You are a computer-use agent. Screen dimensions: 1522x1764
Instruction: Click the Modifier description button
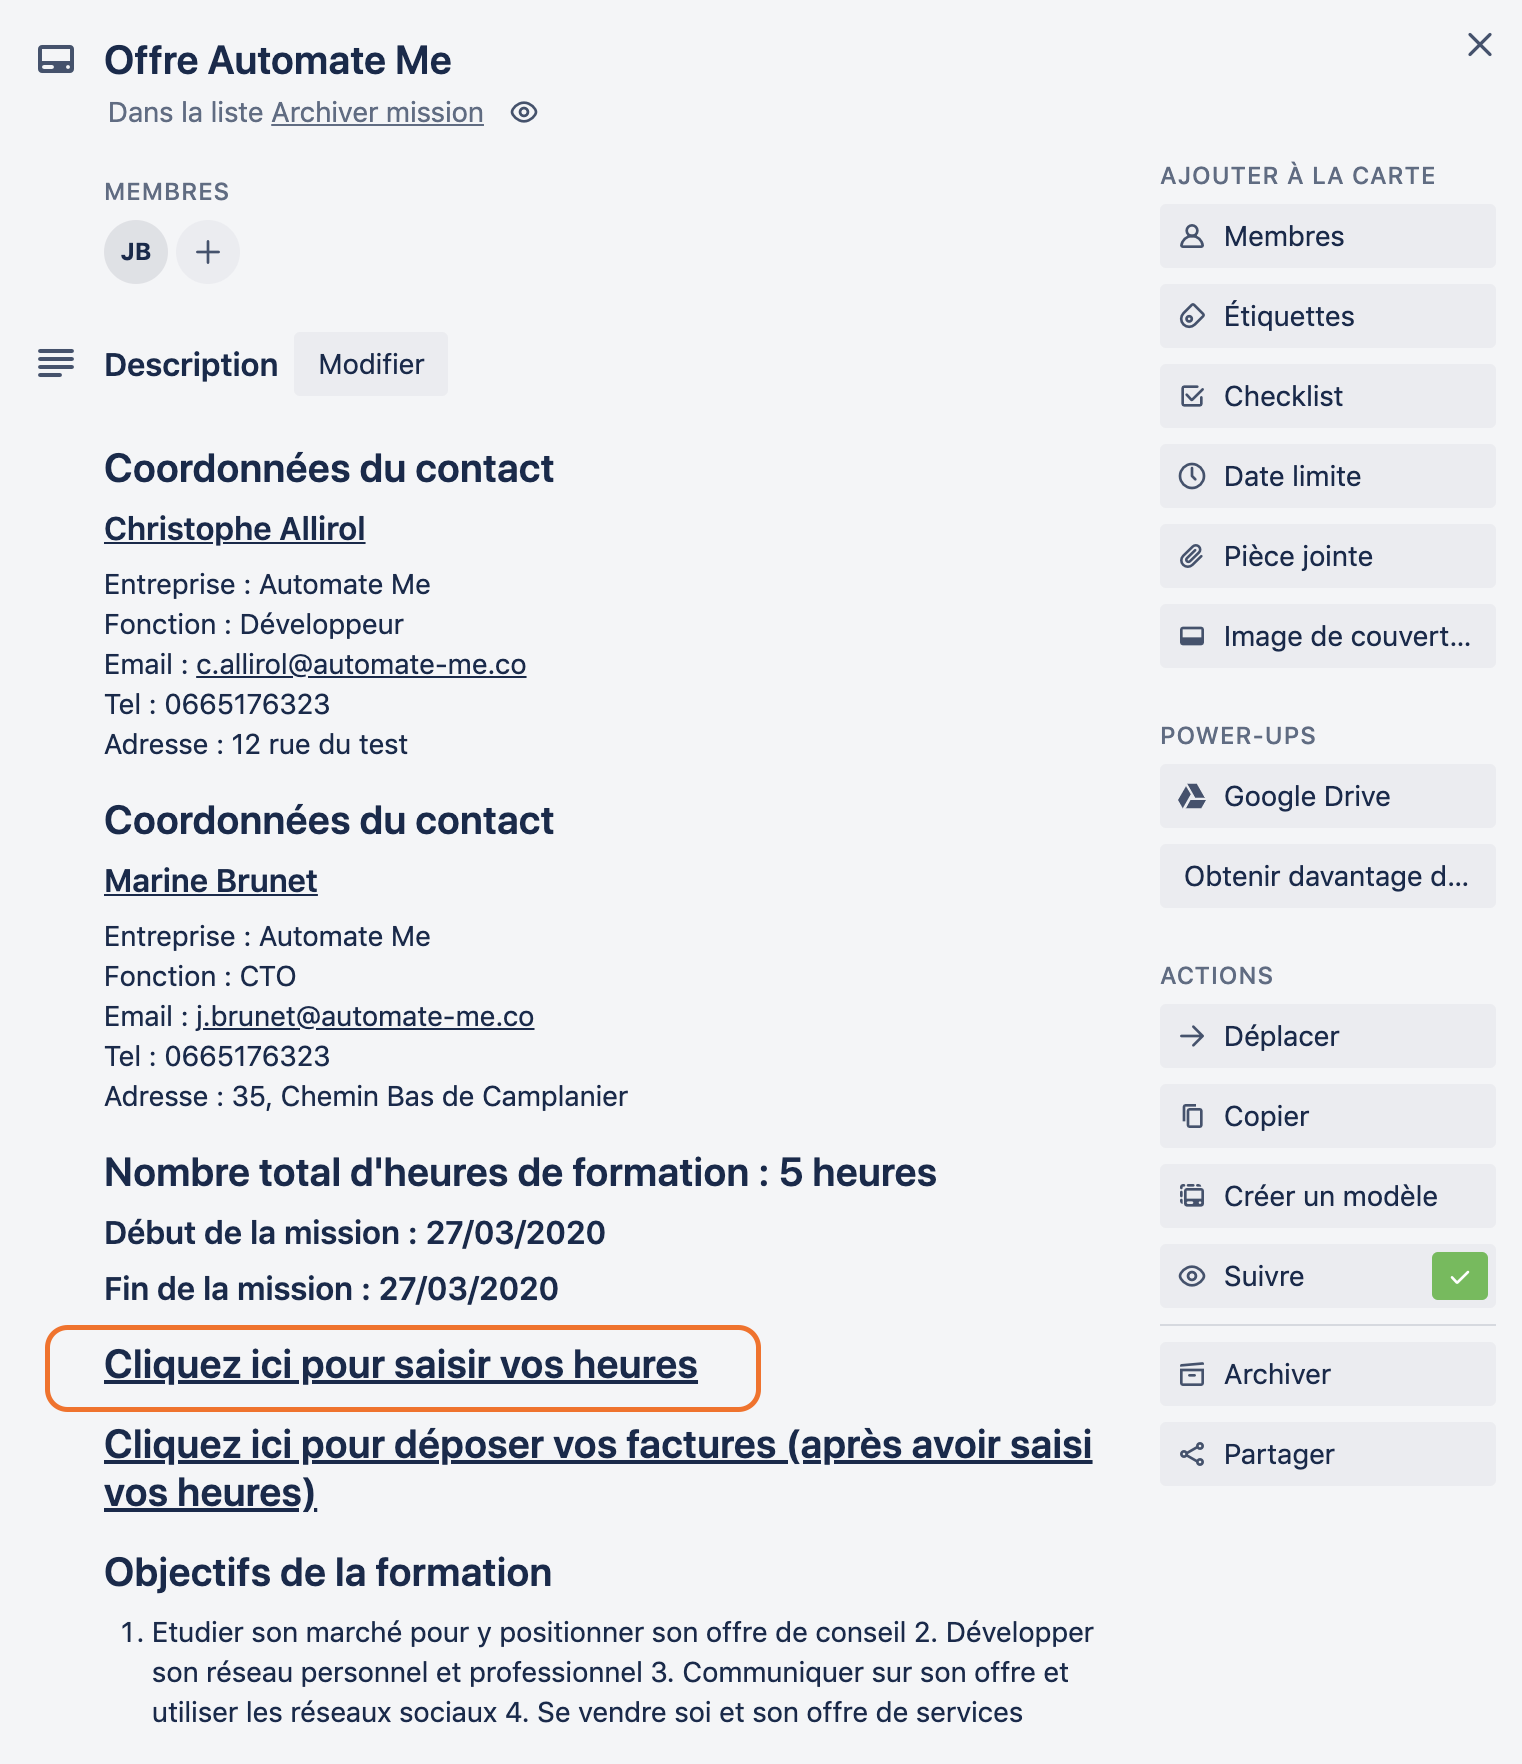[371, 364]
